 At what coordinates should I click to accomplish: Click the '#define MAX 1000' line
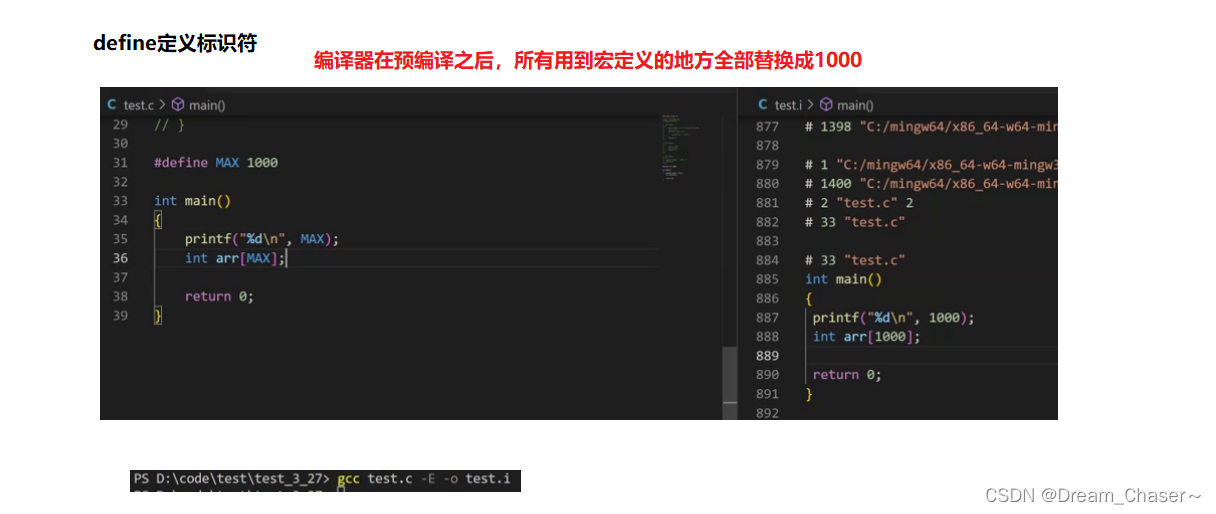click(216, 162)
